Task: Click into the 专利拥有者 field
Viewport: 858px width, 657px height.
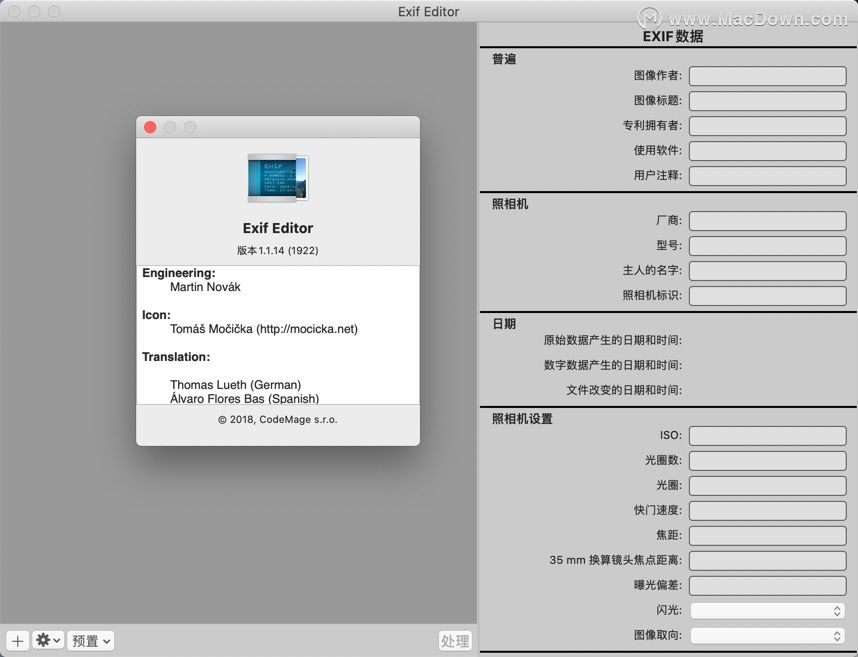Action: pyautogui.click(x=767, y=126)
